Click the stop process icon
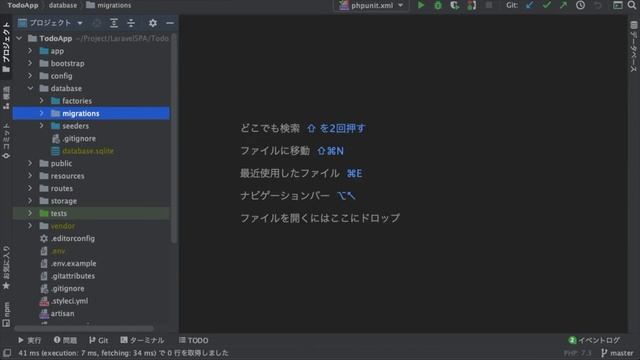This screenshot has height=360, width=640. tap(489, 5)
